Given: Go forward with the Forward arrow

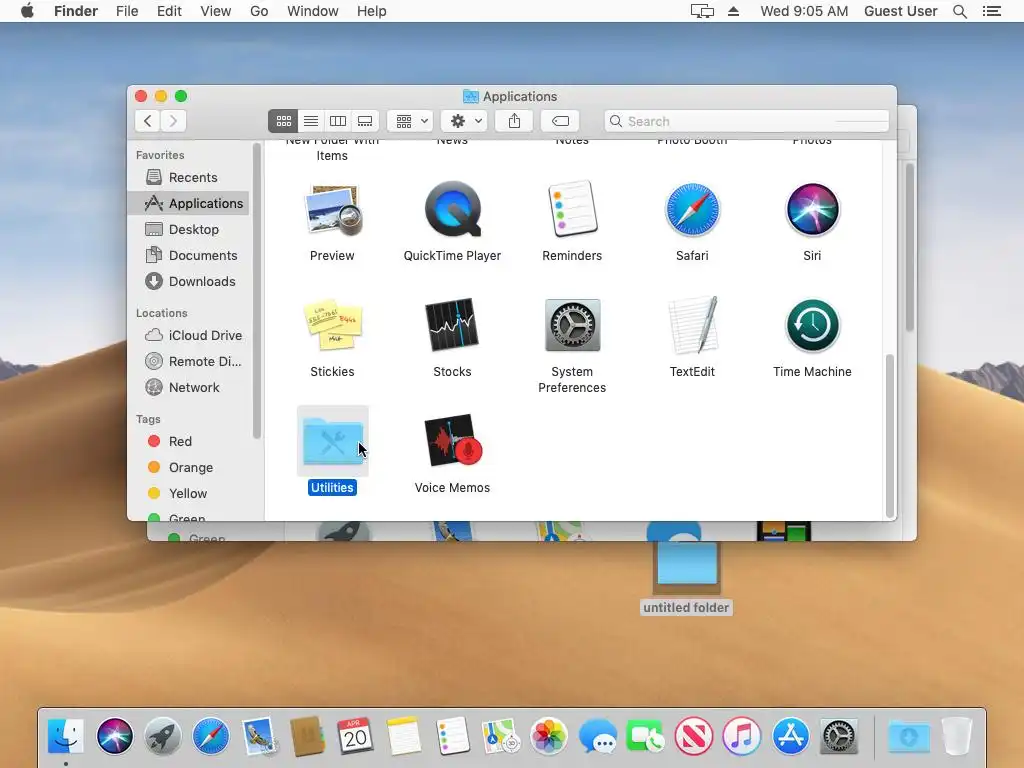Looking at the screenshot, I should pos(173,121).
